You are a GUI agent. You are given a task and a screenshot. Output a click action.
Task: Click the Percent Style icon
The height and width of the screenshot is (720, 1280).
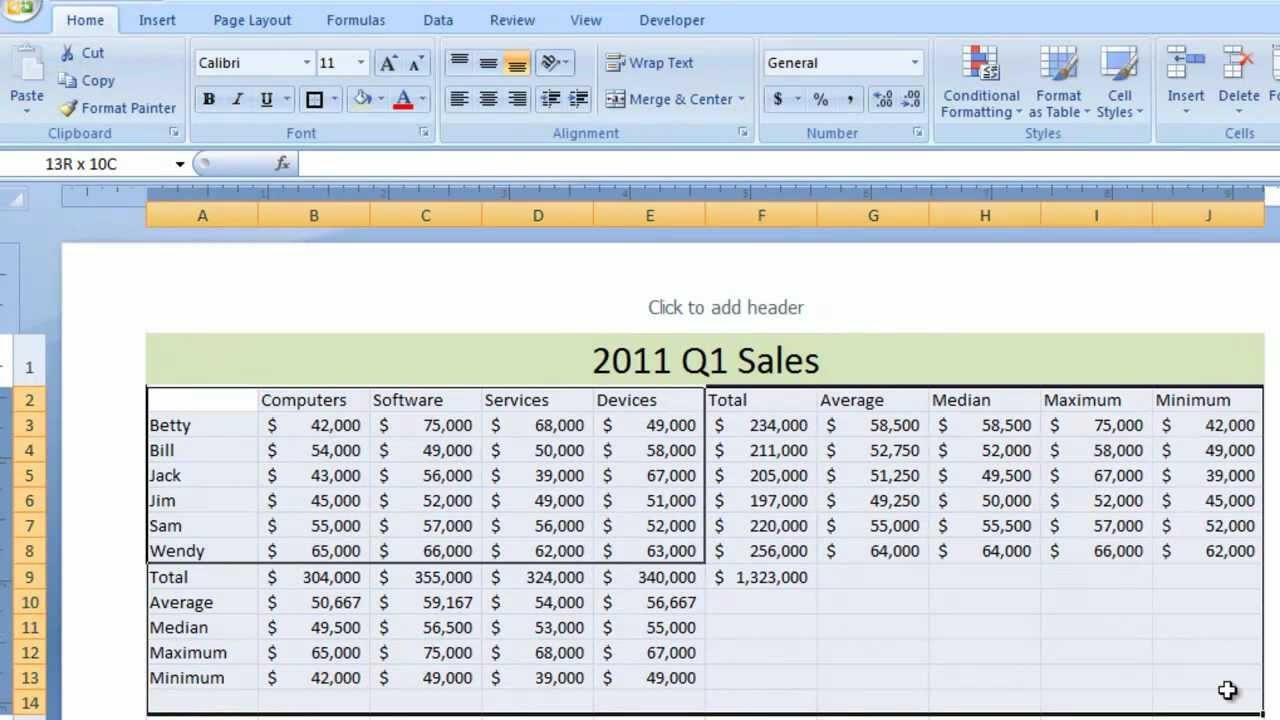pyautogui.click(x=820, y=99)
